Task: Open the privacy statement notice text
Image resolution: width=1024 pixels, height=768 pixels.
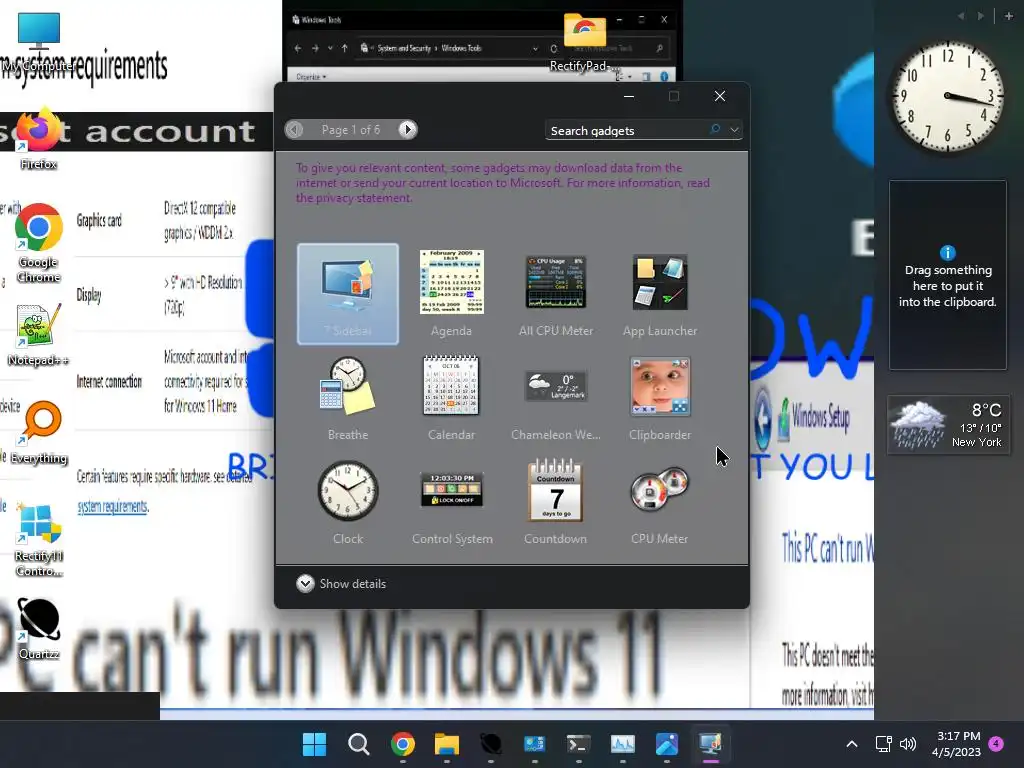Action: coord(503,183)
